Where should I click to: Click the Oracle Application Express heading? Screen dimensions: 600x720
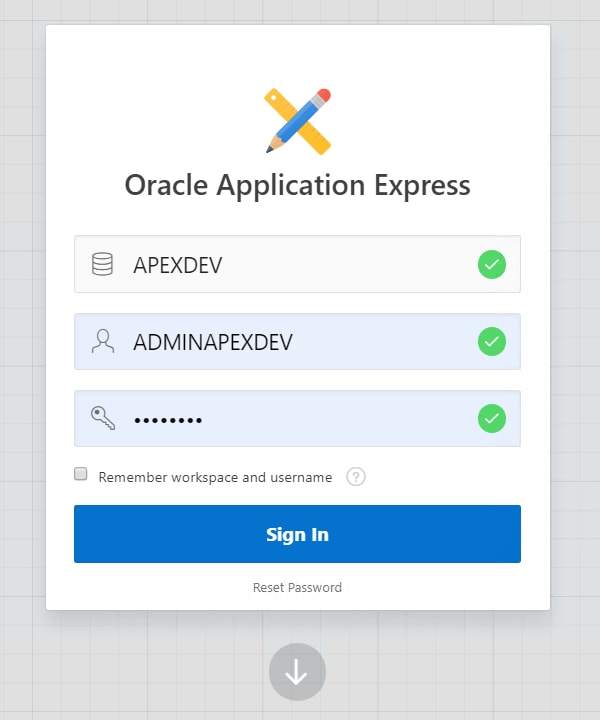297,185
